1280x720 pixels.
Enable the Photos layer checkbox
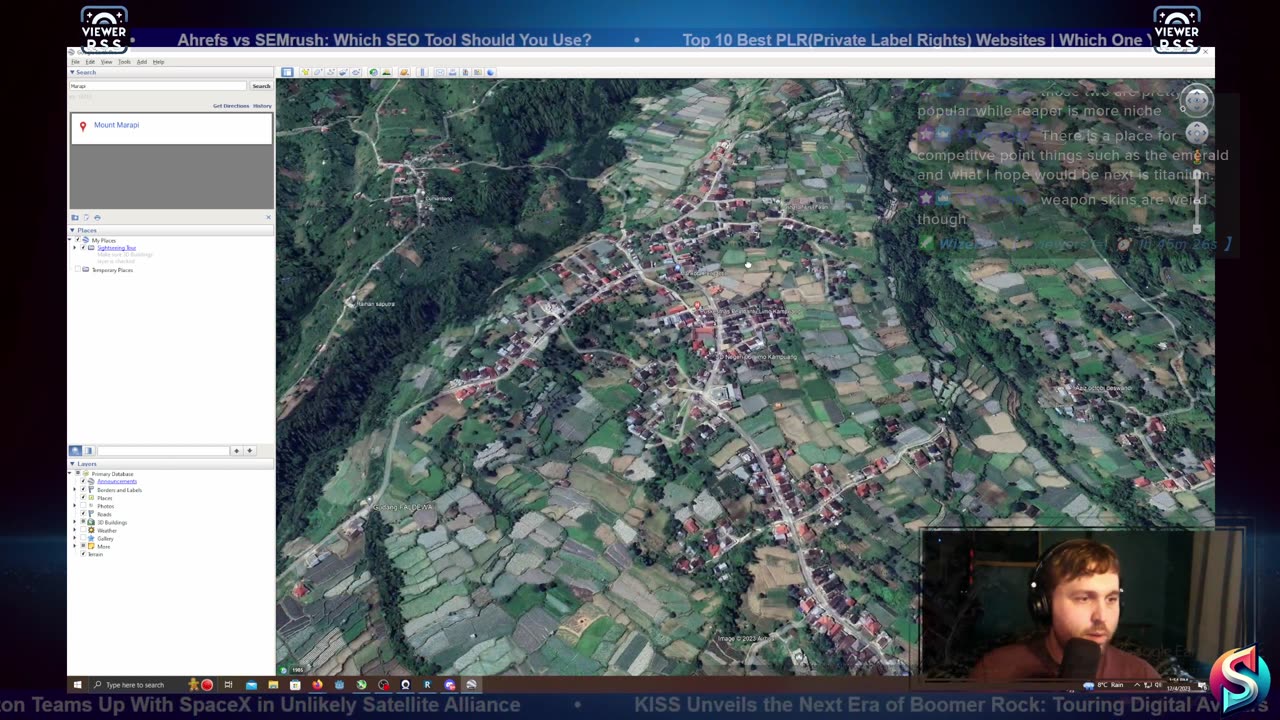coord(83,506)
